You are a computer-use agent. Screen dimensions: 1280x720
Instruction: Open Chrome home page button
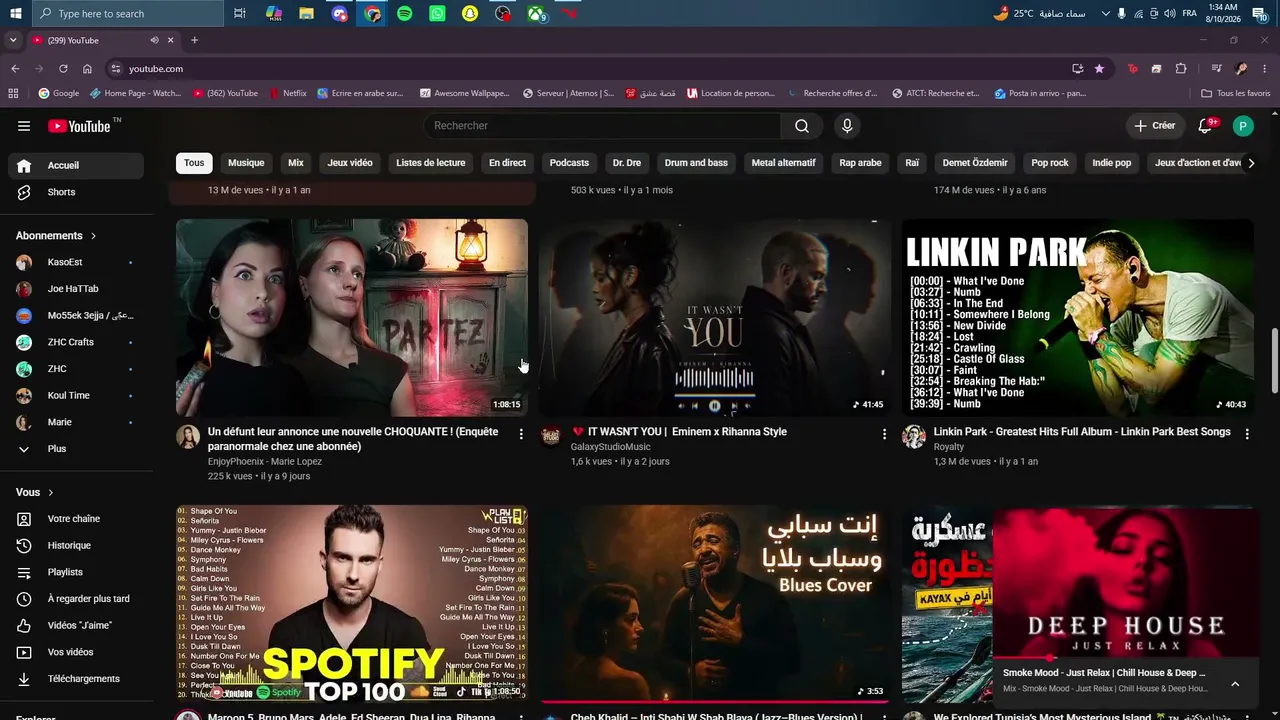pos(87,69)
